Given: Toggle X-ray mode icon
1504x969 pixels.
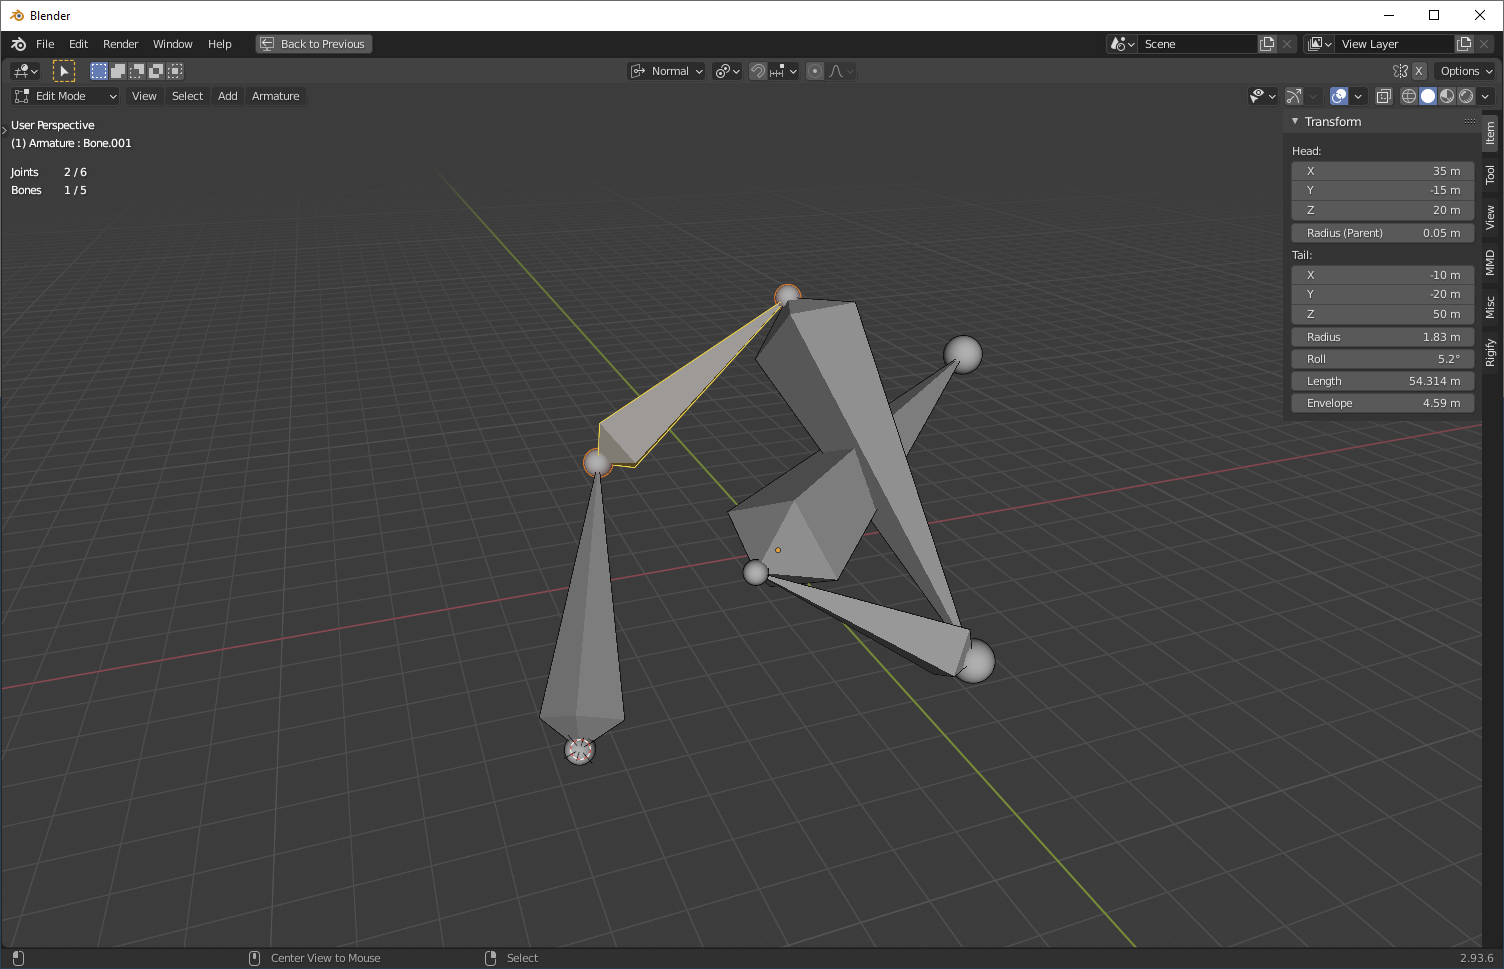Looking at the screenshot, I should pos(1384,96).
